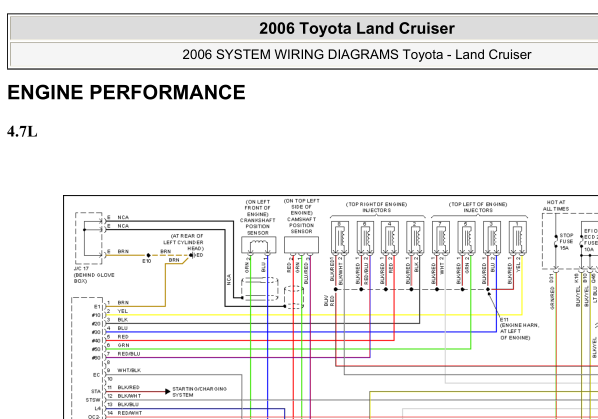Viewport: 598px width, 419px height.
Task: Click the '5 RED' pin label
Action: point(118,337)
